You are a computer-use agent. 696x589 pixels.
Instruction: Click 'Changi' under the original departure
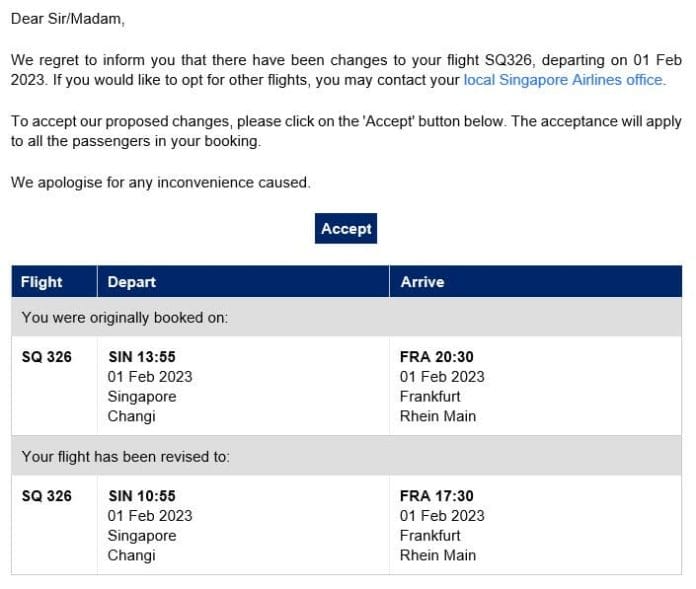click(132, 416)
